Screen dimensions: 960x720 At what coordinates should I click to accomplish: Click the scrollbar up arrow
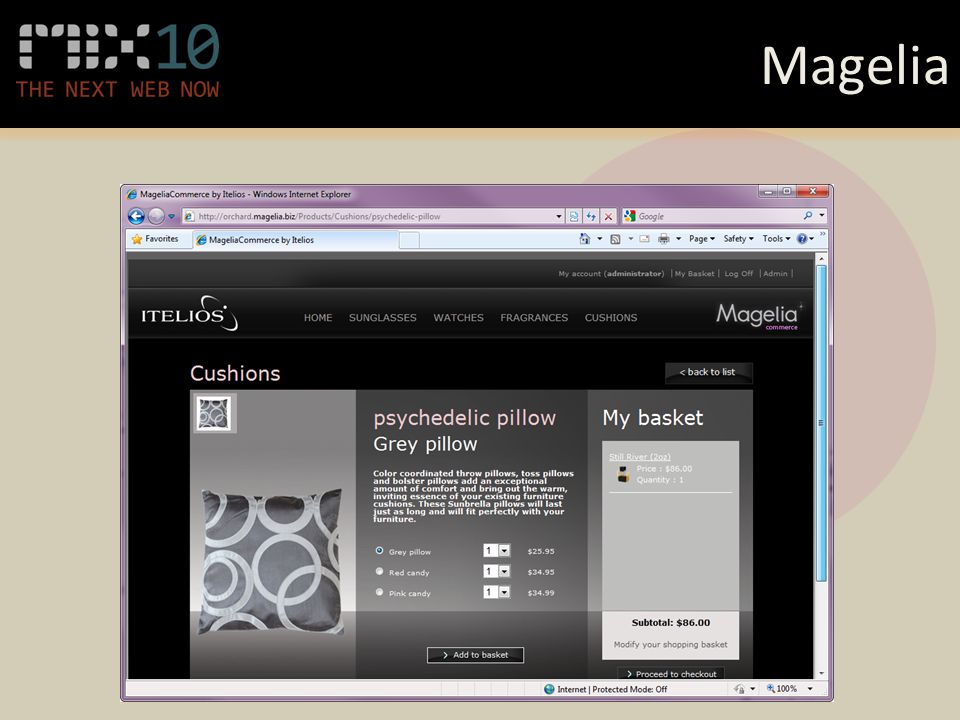point(822,259)
